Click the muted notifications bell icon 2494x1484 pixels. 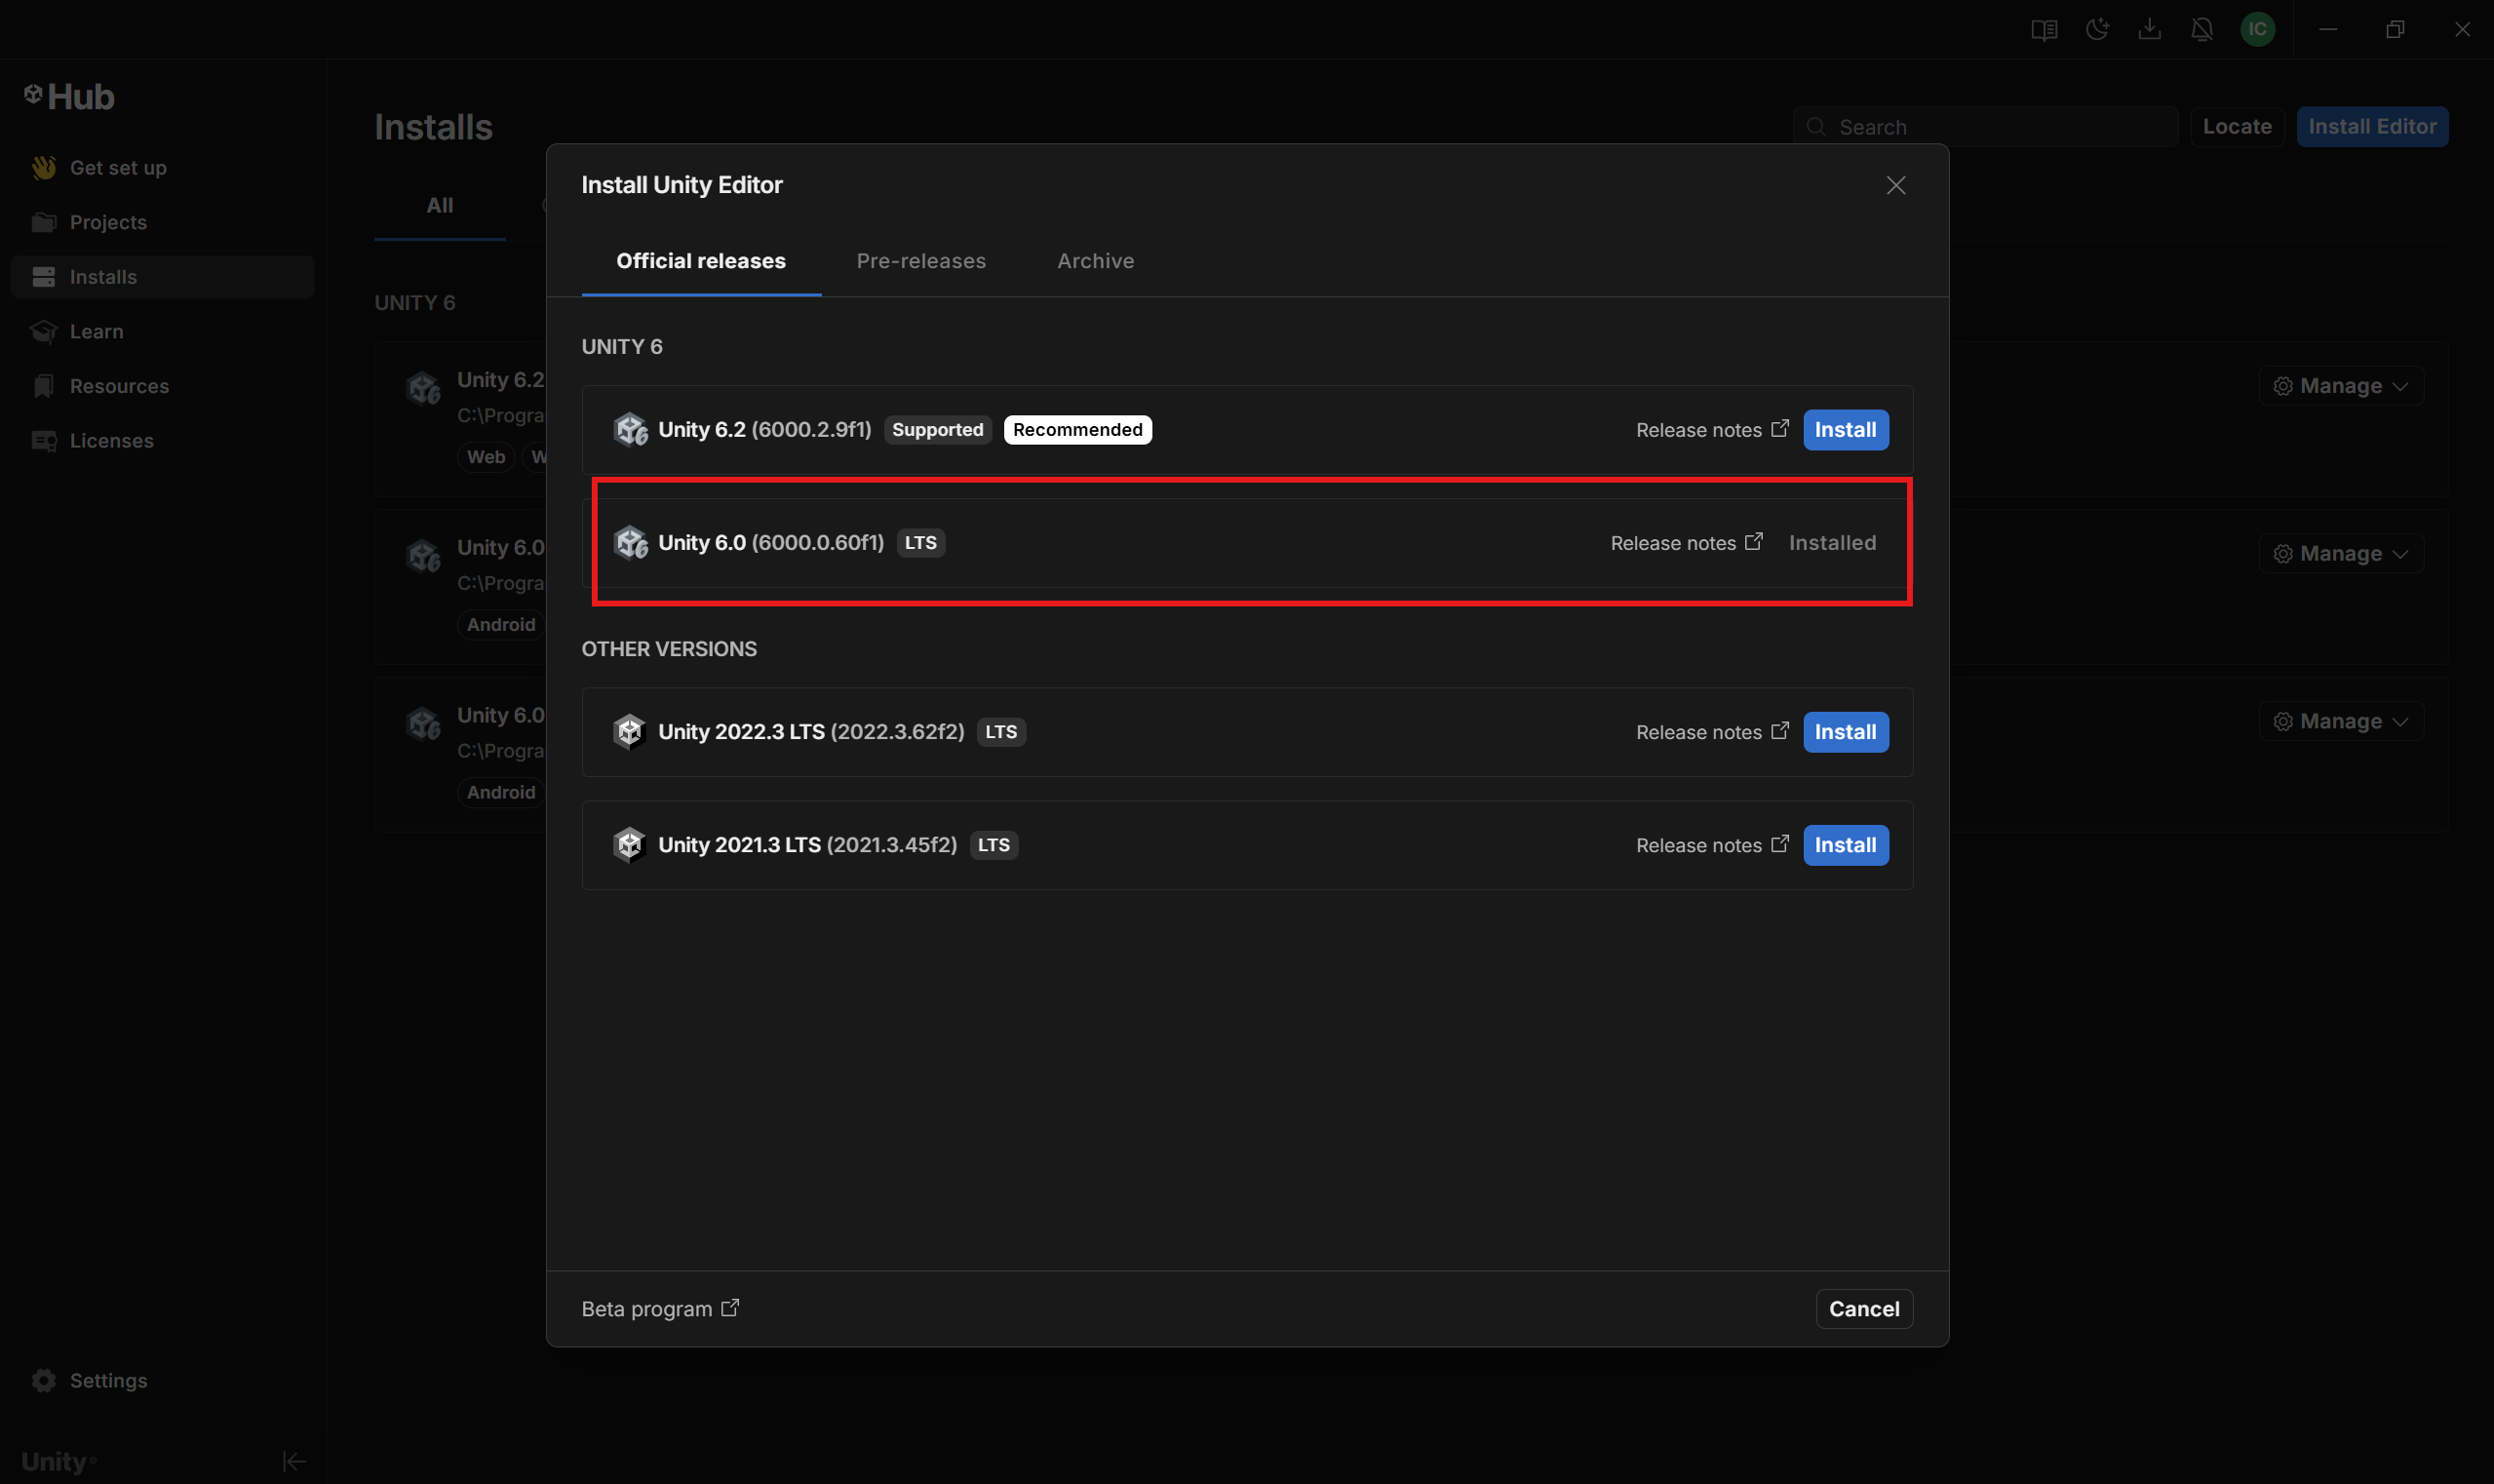click(x=2202, y=30)
